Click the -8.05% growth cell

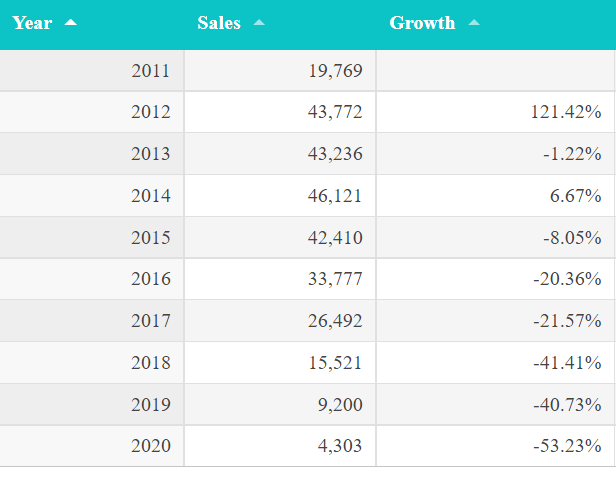pyautogui.click(x=571, y=238)
